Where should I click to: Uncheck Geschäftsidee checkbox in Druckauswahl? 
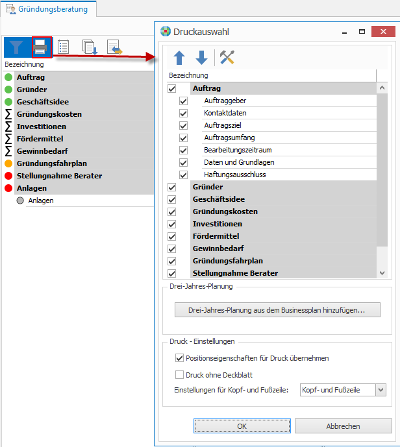172,200
